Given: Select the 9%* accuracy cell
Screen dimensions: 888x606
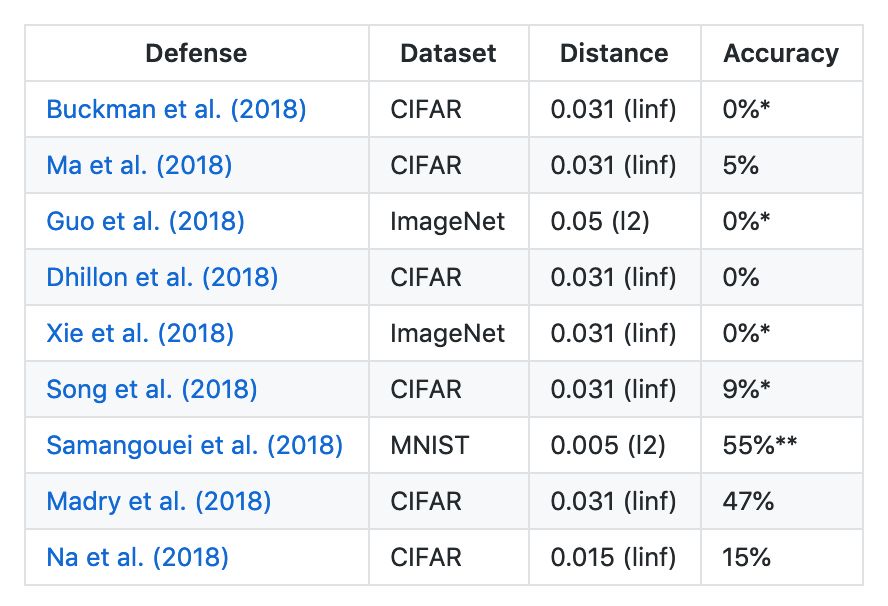Looking at the screenshot, I should click(748, 389).
